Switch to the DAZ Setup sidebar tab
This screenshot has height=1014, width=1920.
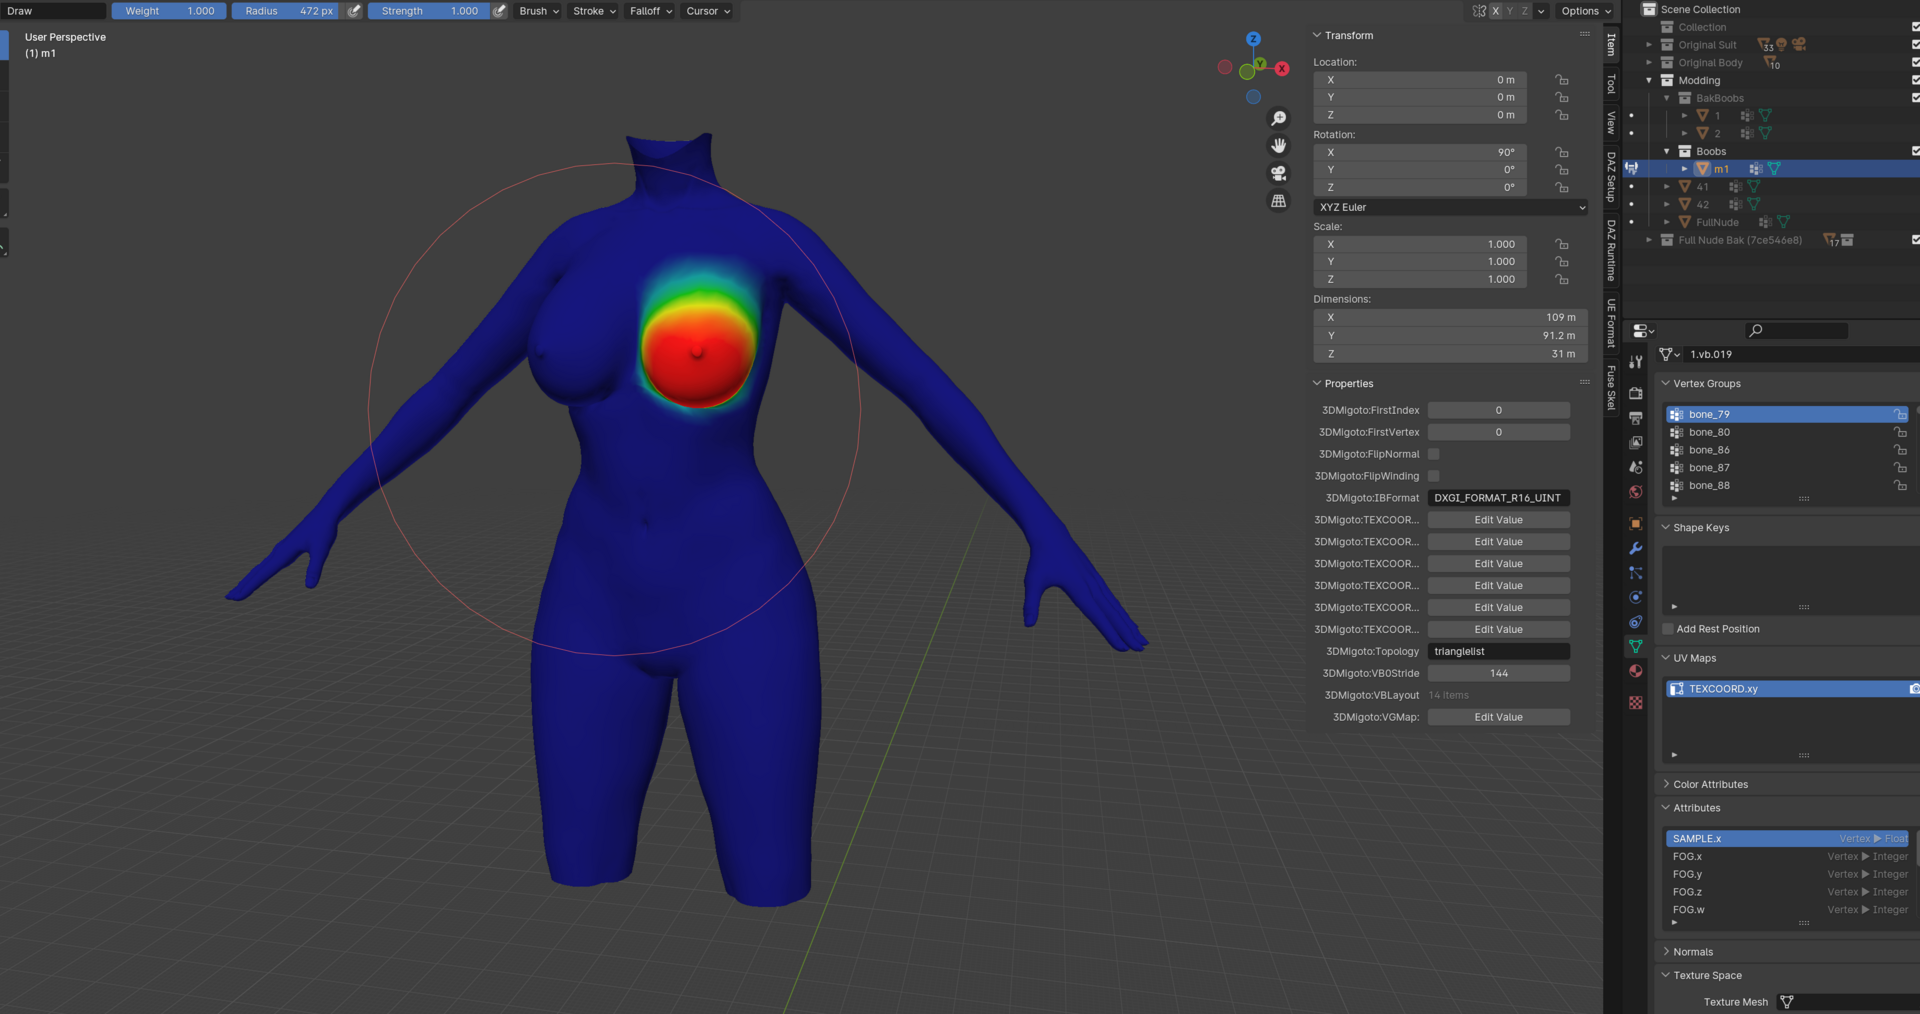pyautogui.click(x=1611, y=177)
